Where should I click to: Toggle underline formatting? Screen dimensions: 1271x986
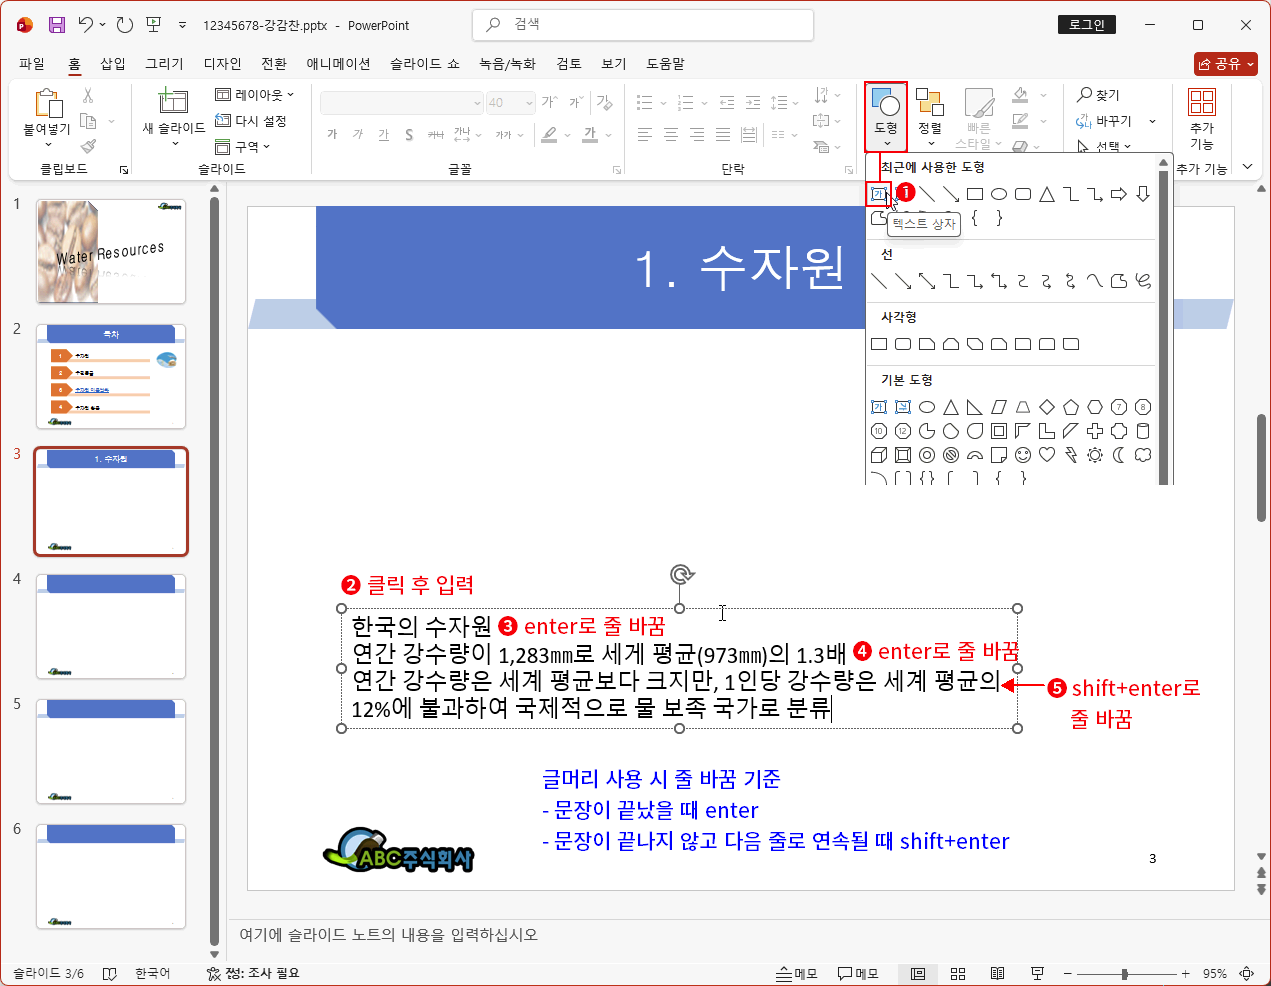coord(383,133)
